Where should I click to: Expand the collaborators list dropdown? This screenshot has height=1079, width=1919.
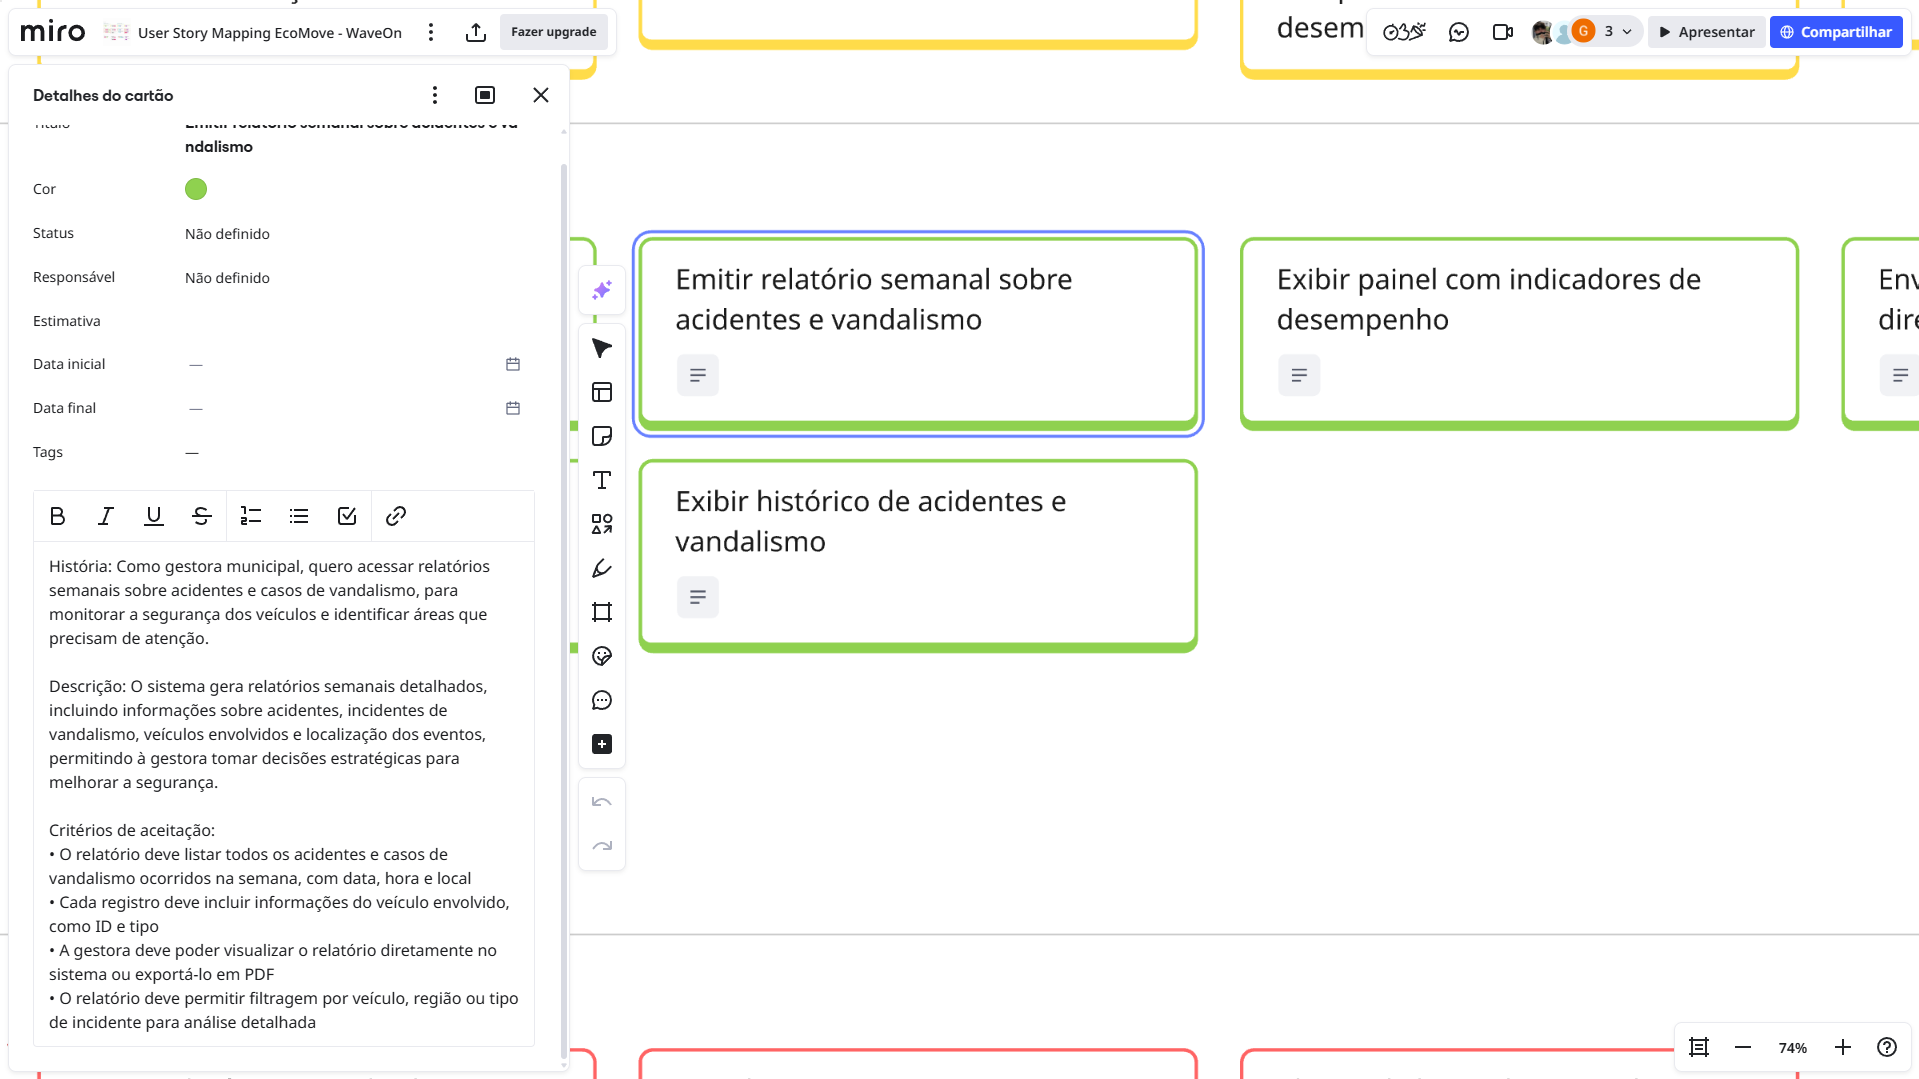point(1627,32)
